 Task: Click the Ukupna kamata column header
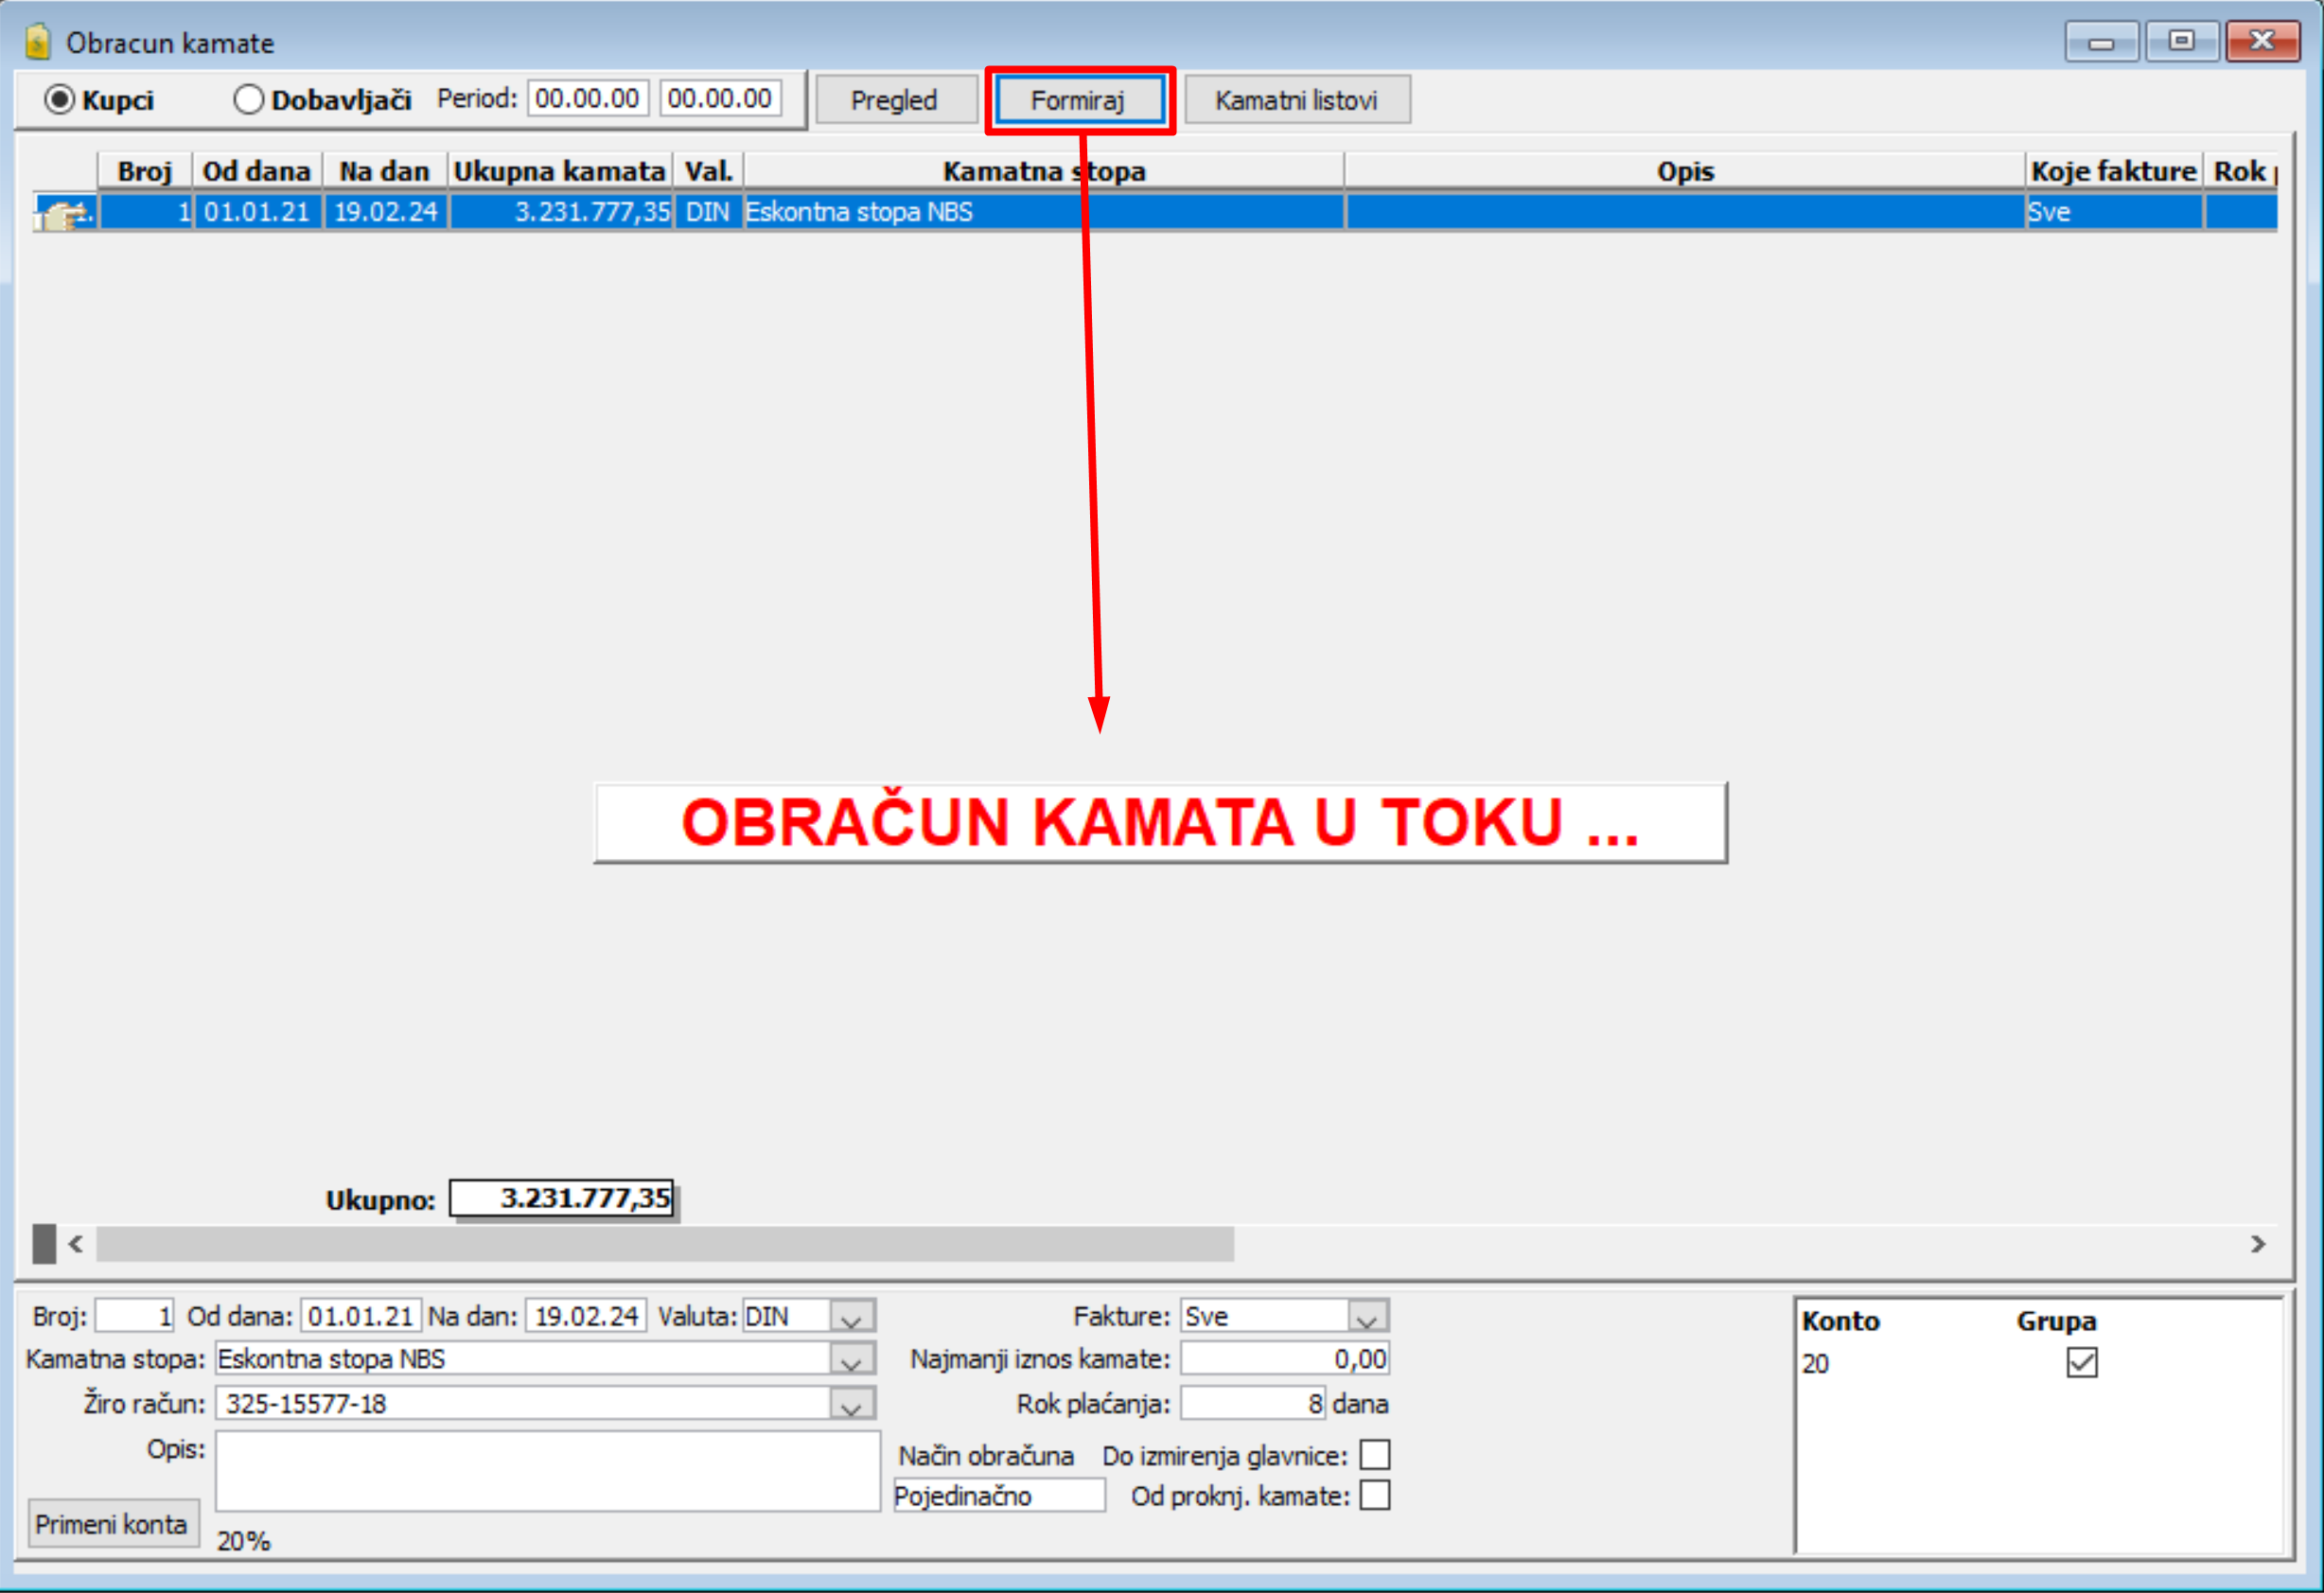560,171
